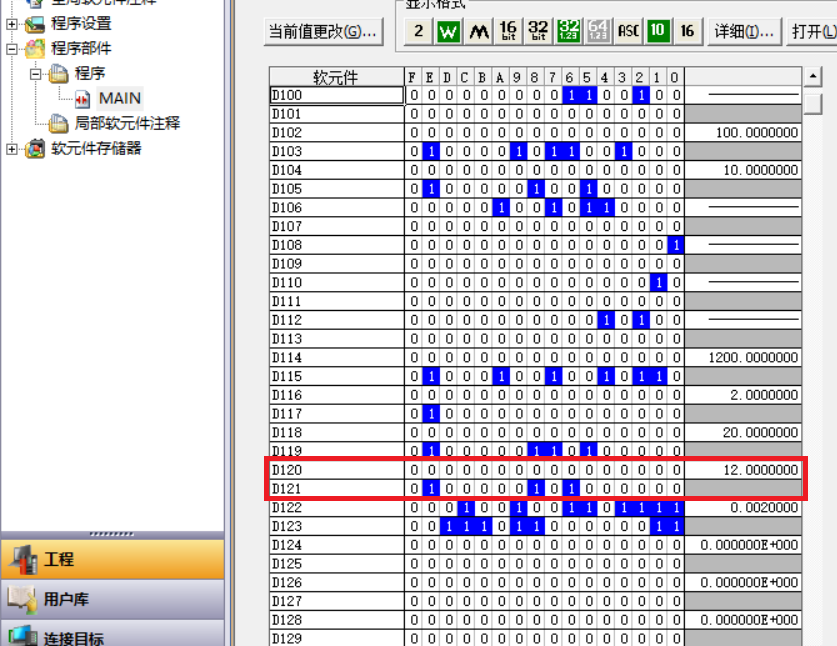Toggle bit 6 of D100

click(x=570, y=96)
